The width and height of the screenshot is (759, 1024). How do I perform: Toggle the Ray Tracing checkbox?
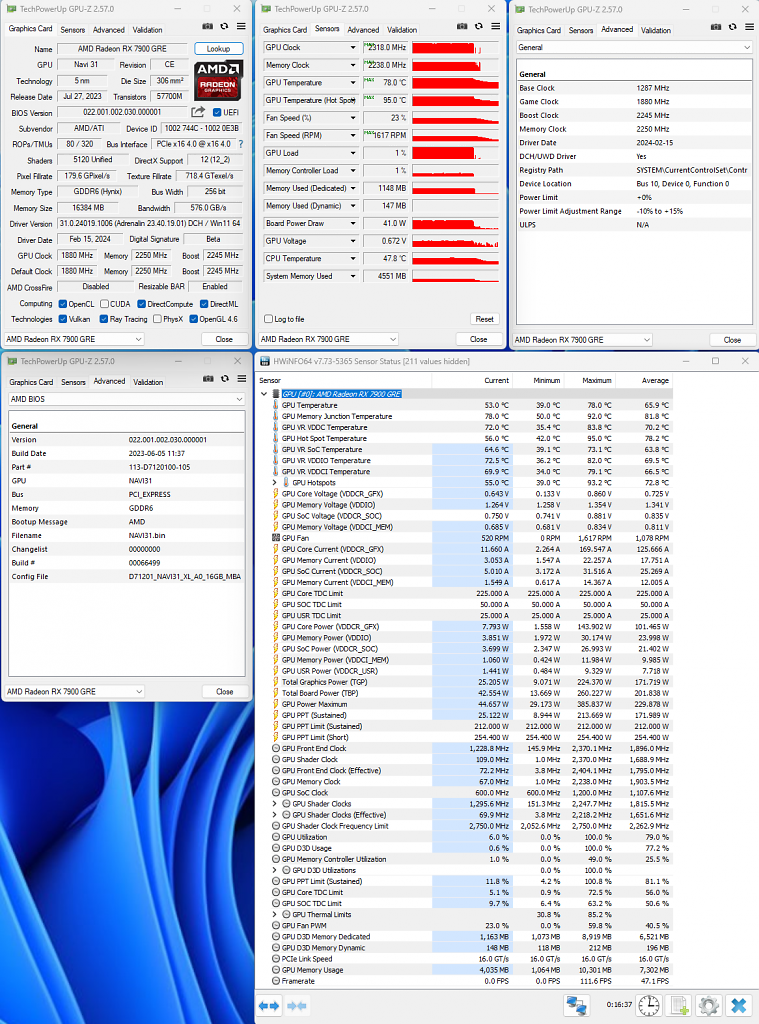pos(103,319)
